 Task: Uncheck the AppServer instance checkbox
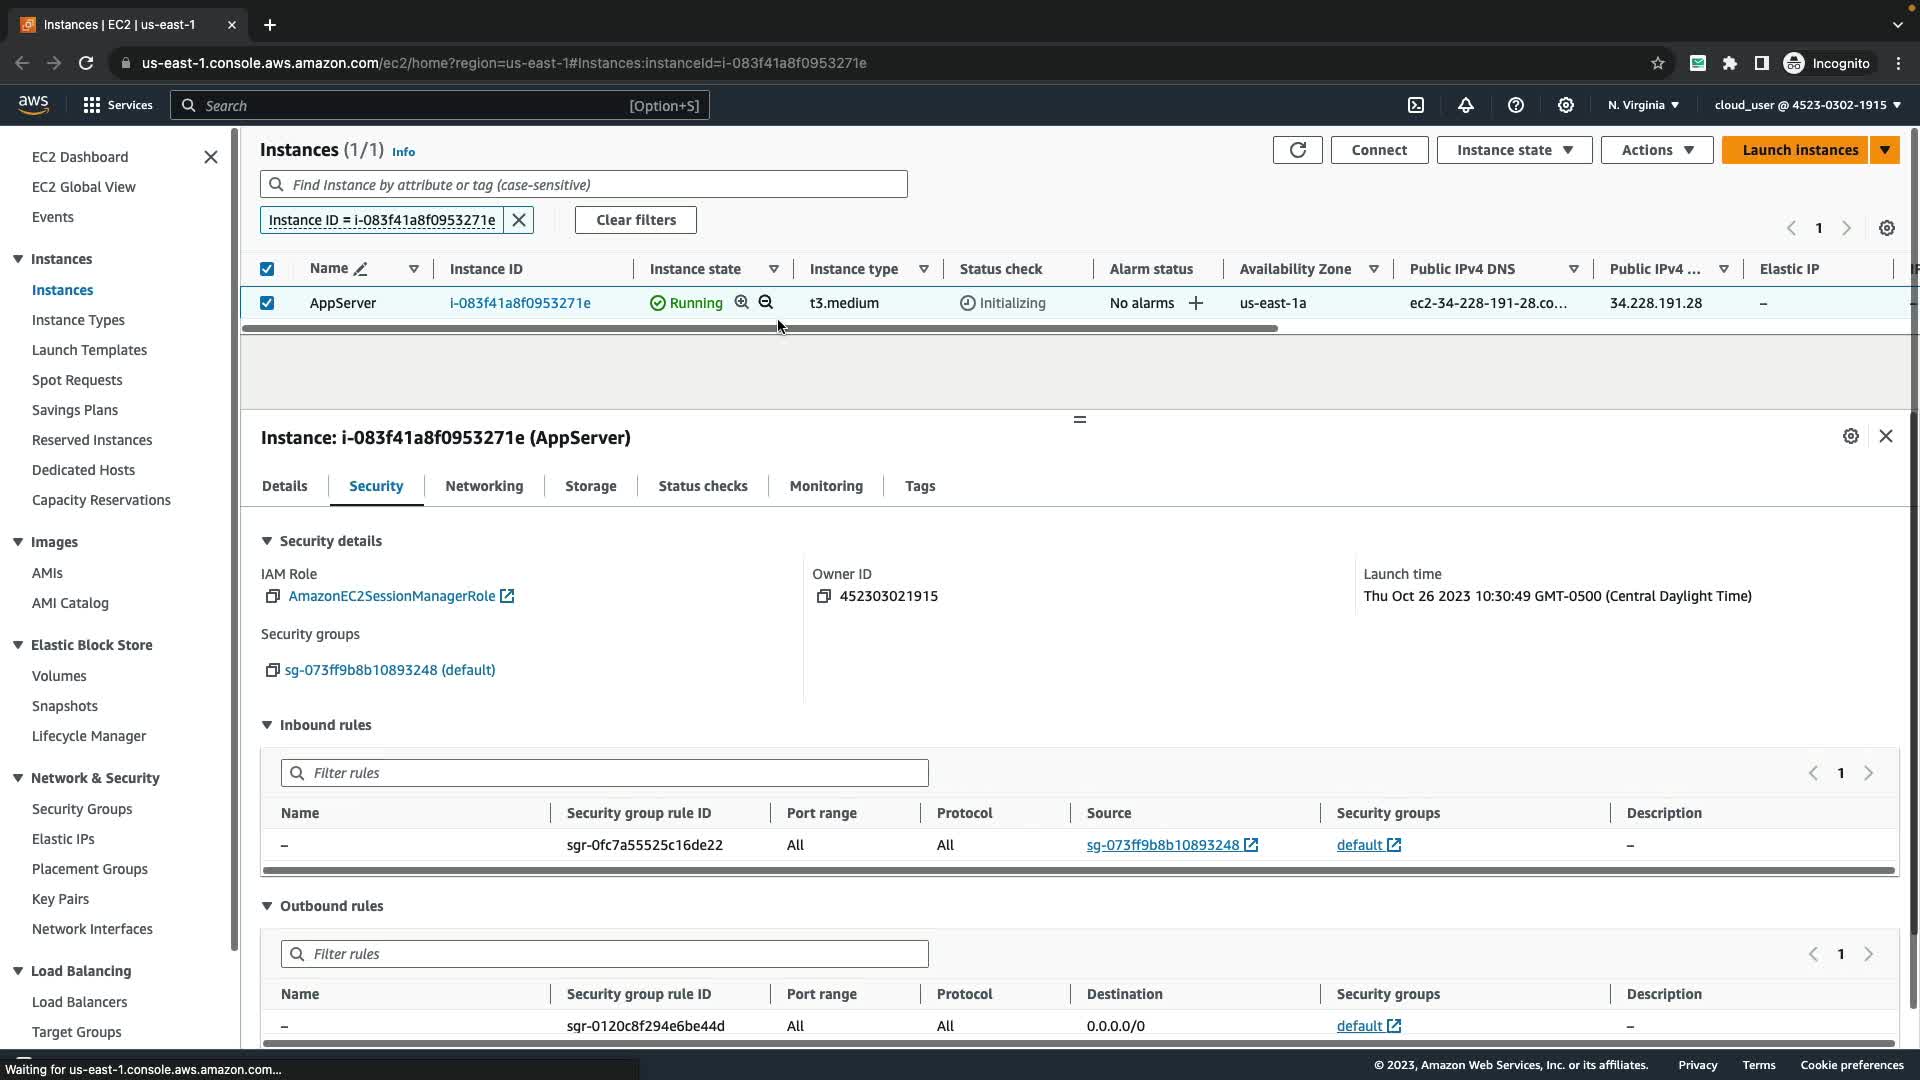pos(267,303)
